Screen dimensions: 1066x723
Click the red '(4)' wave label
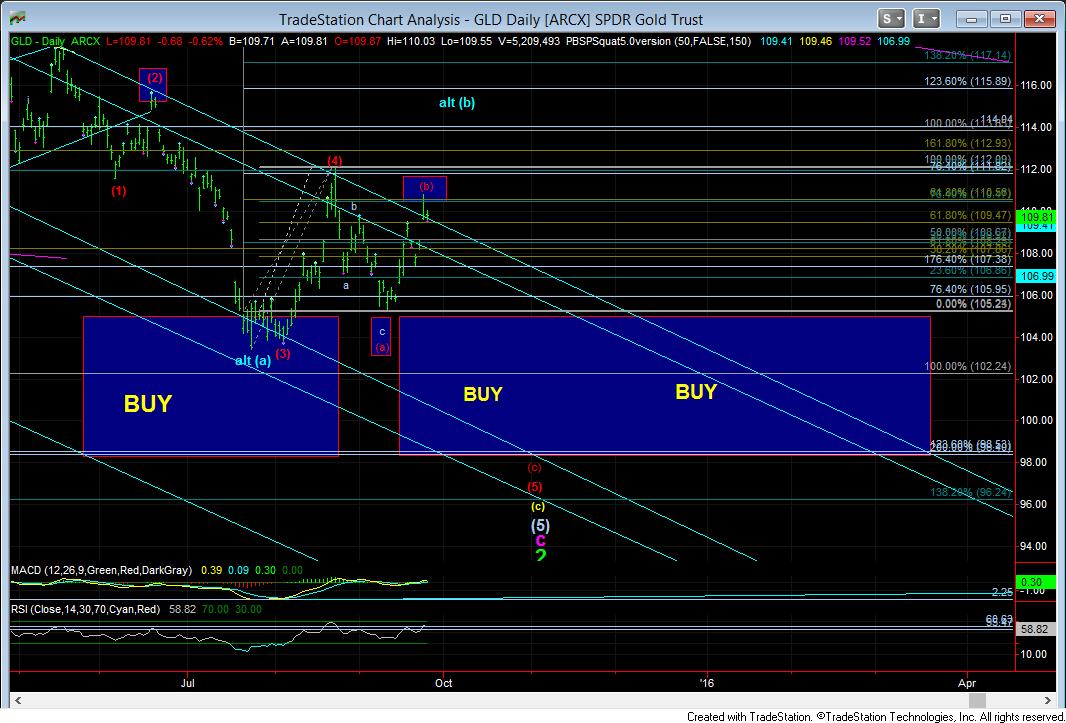[334, 161]
